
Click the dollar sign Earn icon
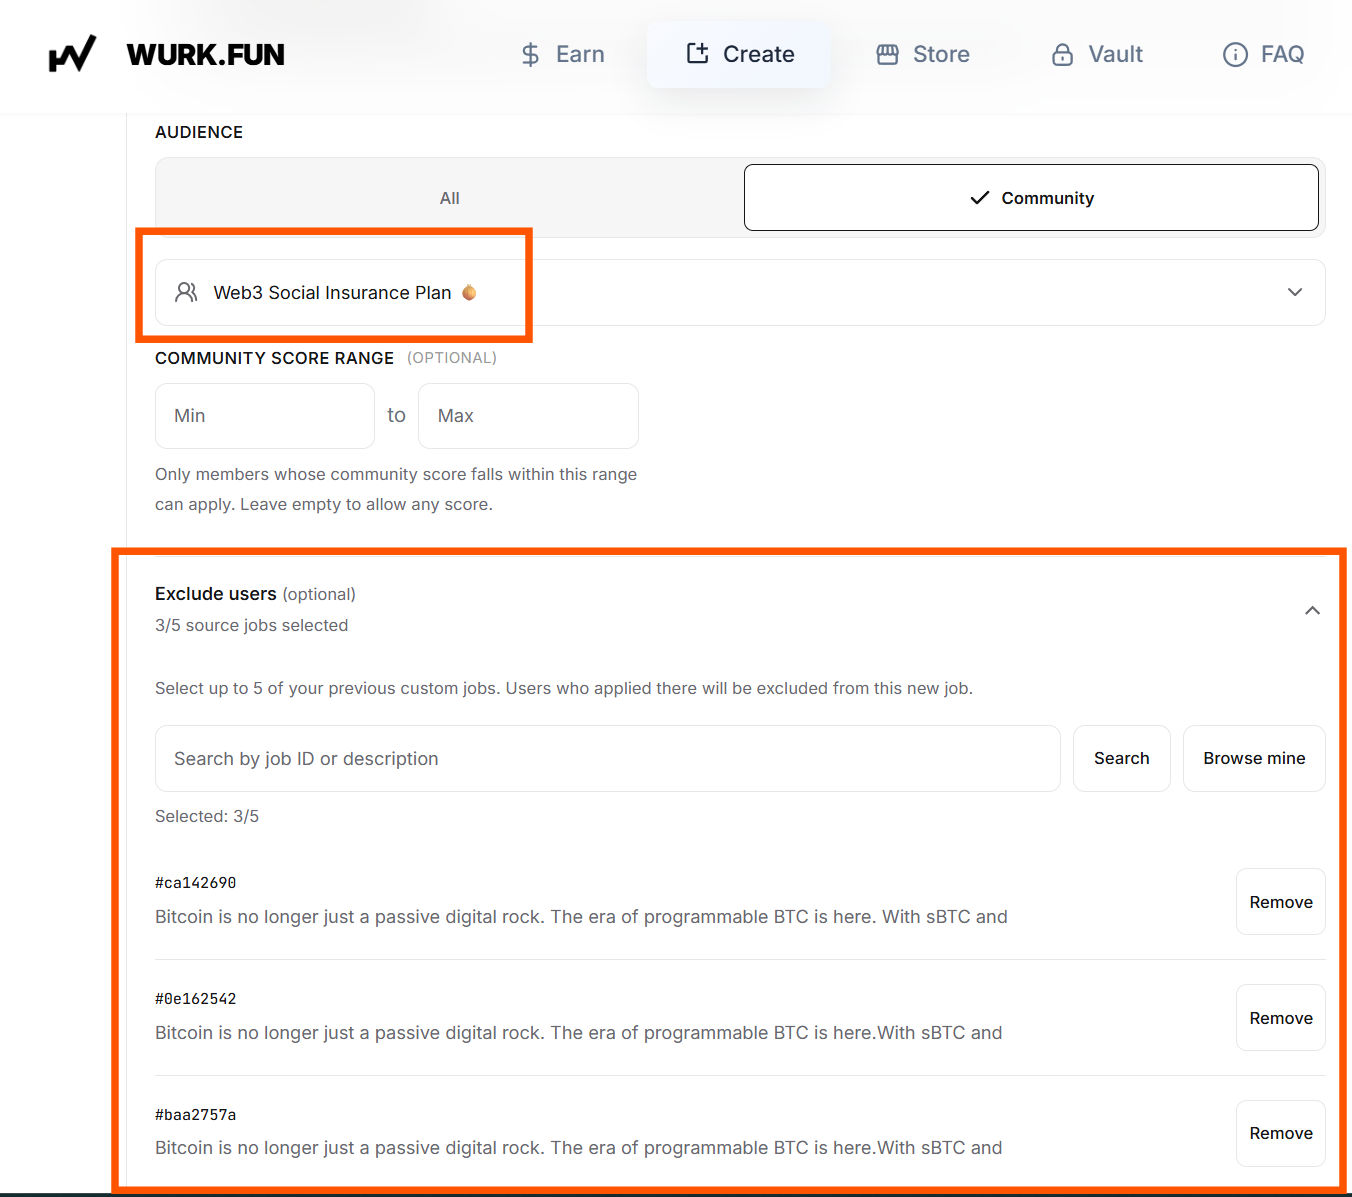(x=530, y=54)
